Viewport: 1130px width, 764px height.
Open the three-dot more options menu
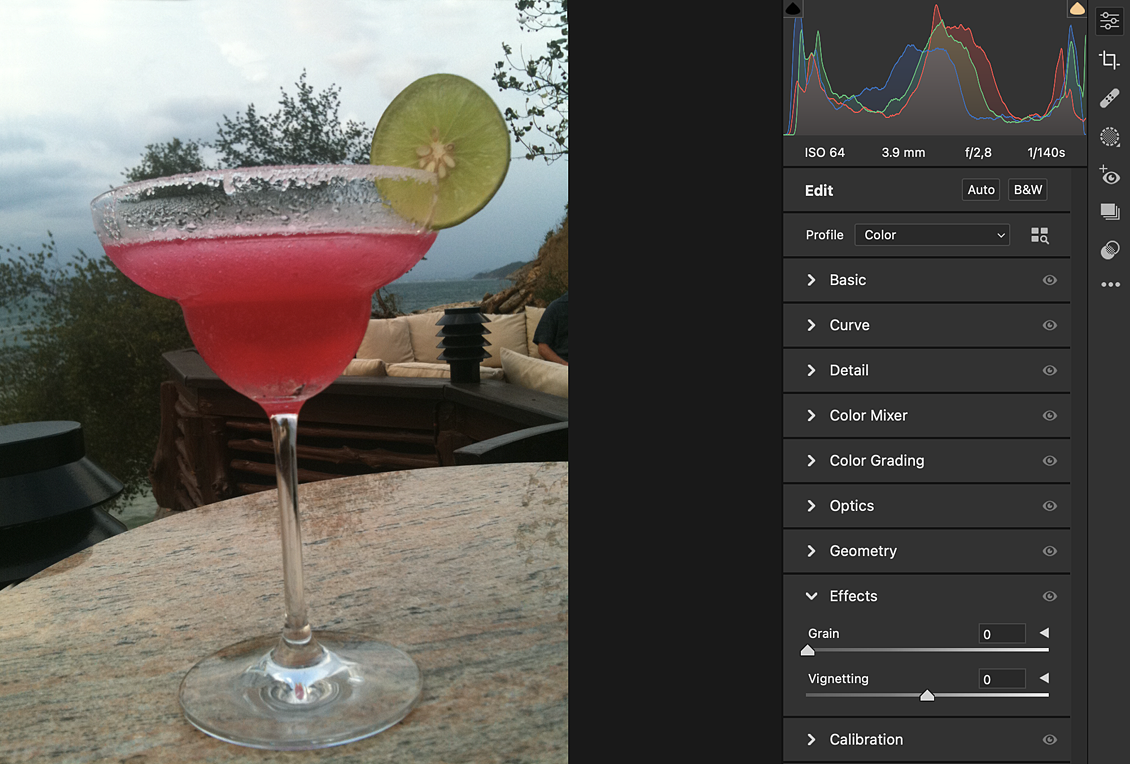[x=1111, y=285]
